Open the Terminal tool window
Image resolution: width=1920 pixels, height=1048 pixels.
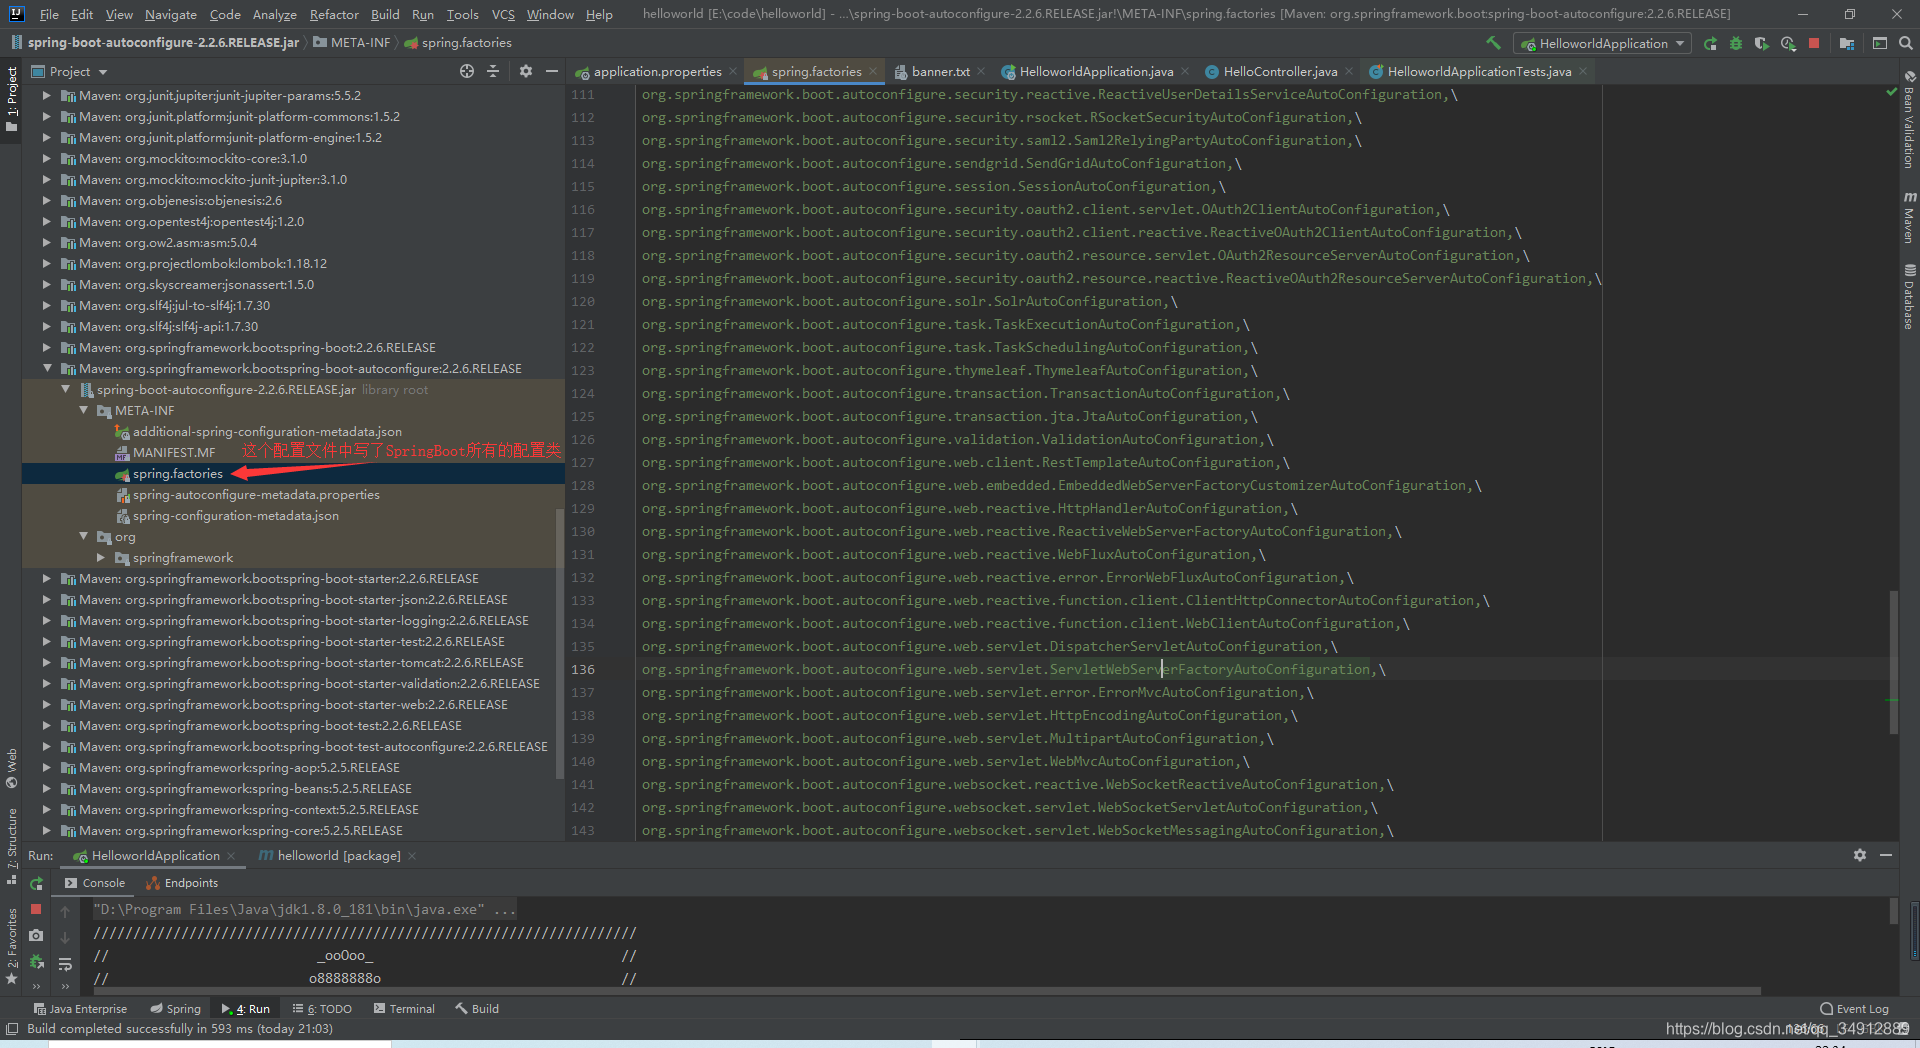point(404,1009)
